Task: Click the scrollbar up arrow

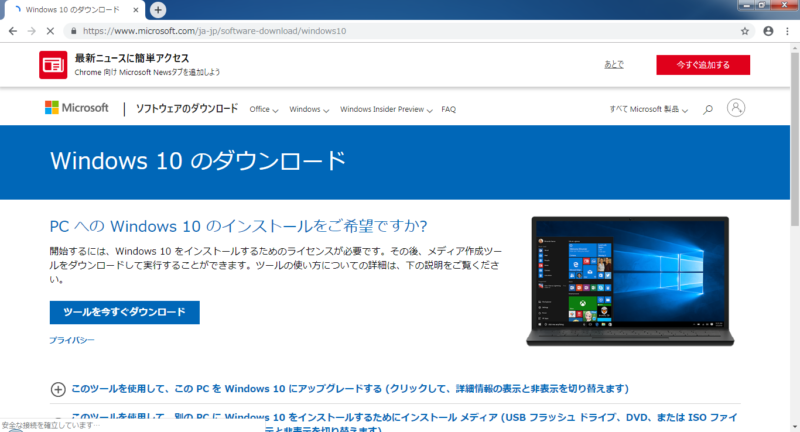Action: click(795, 48)
